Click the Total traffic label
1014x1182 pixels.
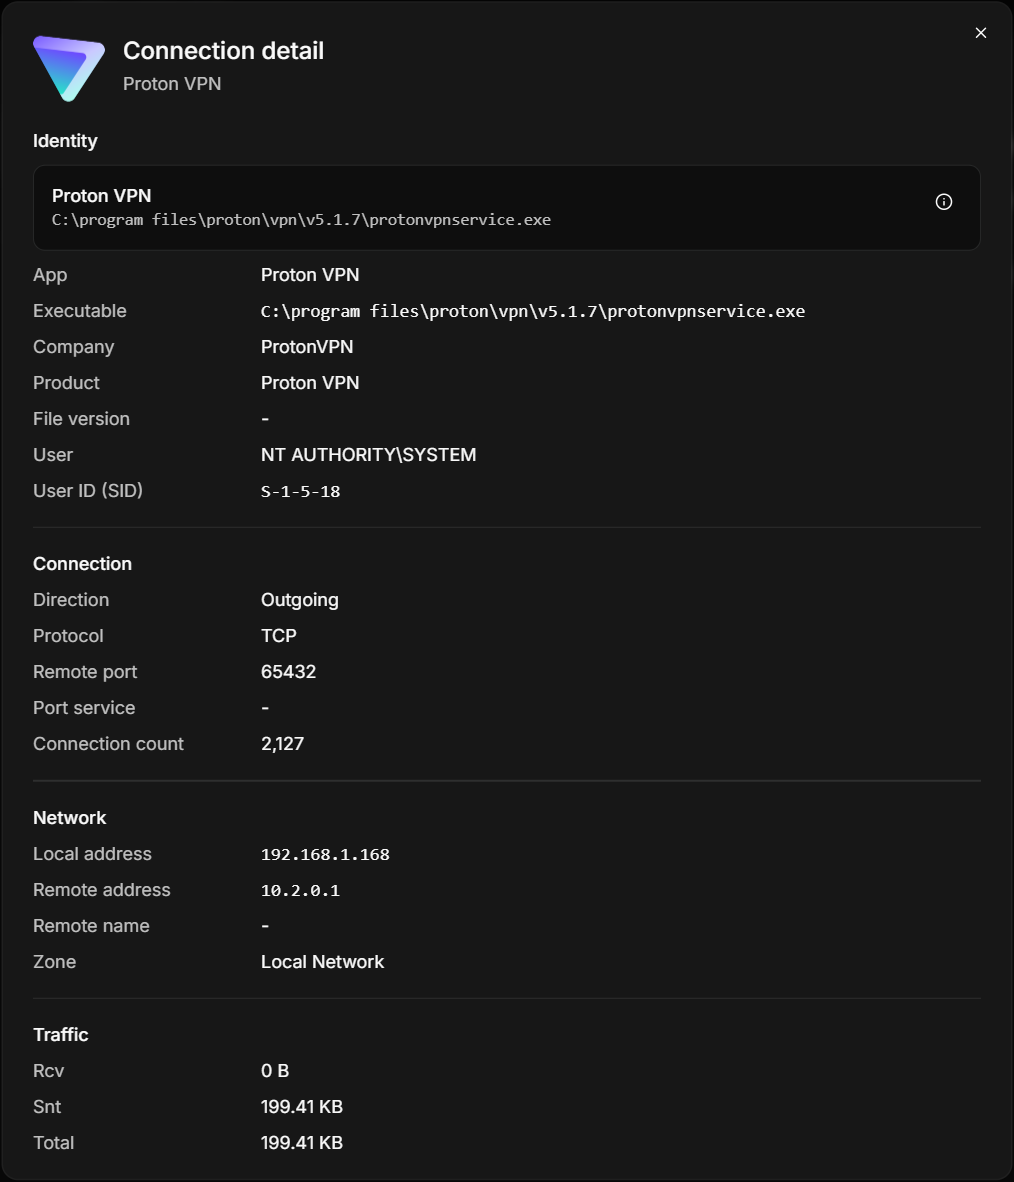(x=53, y=1143)
